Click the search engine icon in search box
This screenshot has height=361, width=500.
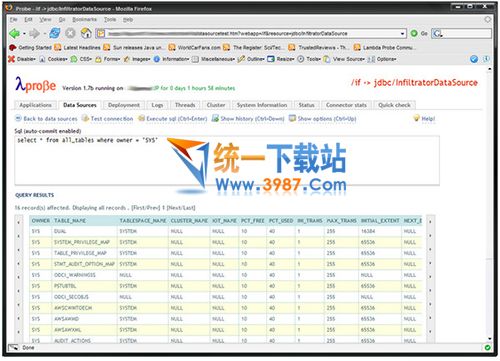click(x=437, y=33)
